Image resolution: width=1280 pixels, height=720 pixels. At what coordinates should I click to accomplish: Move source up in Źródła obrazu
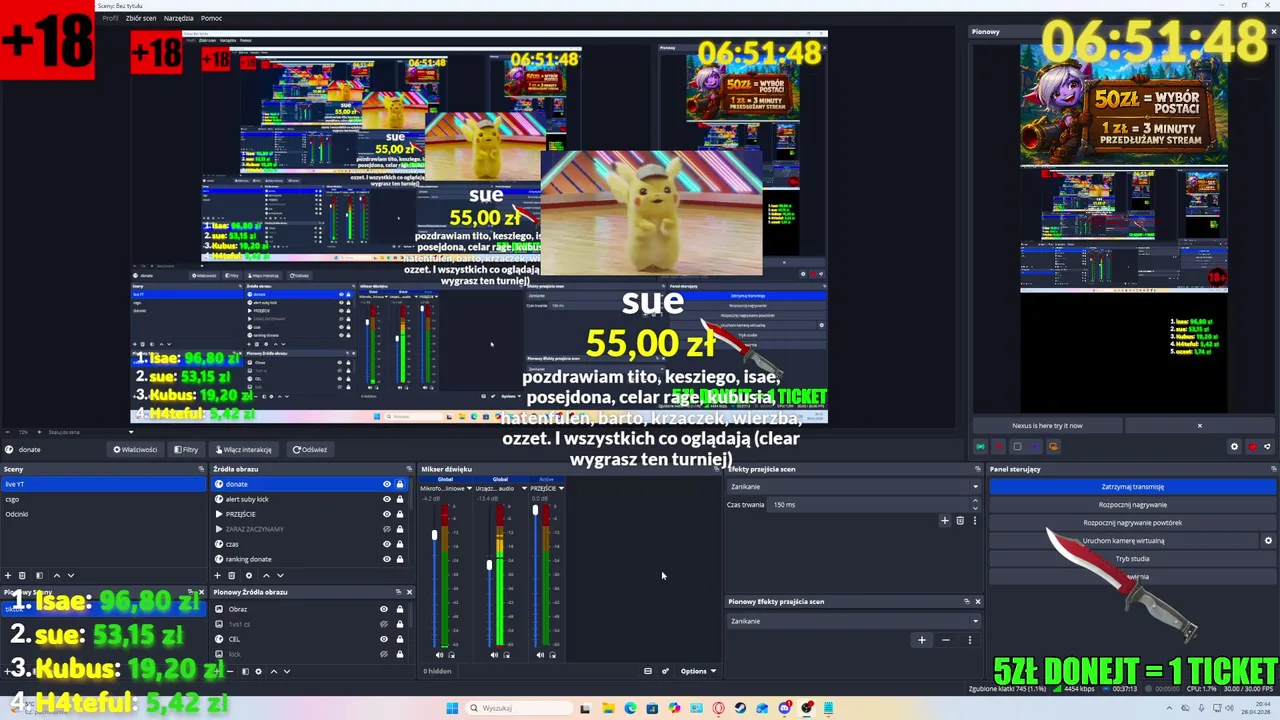click(266, 575)
